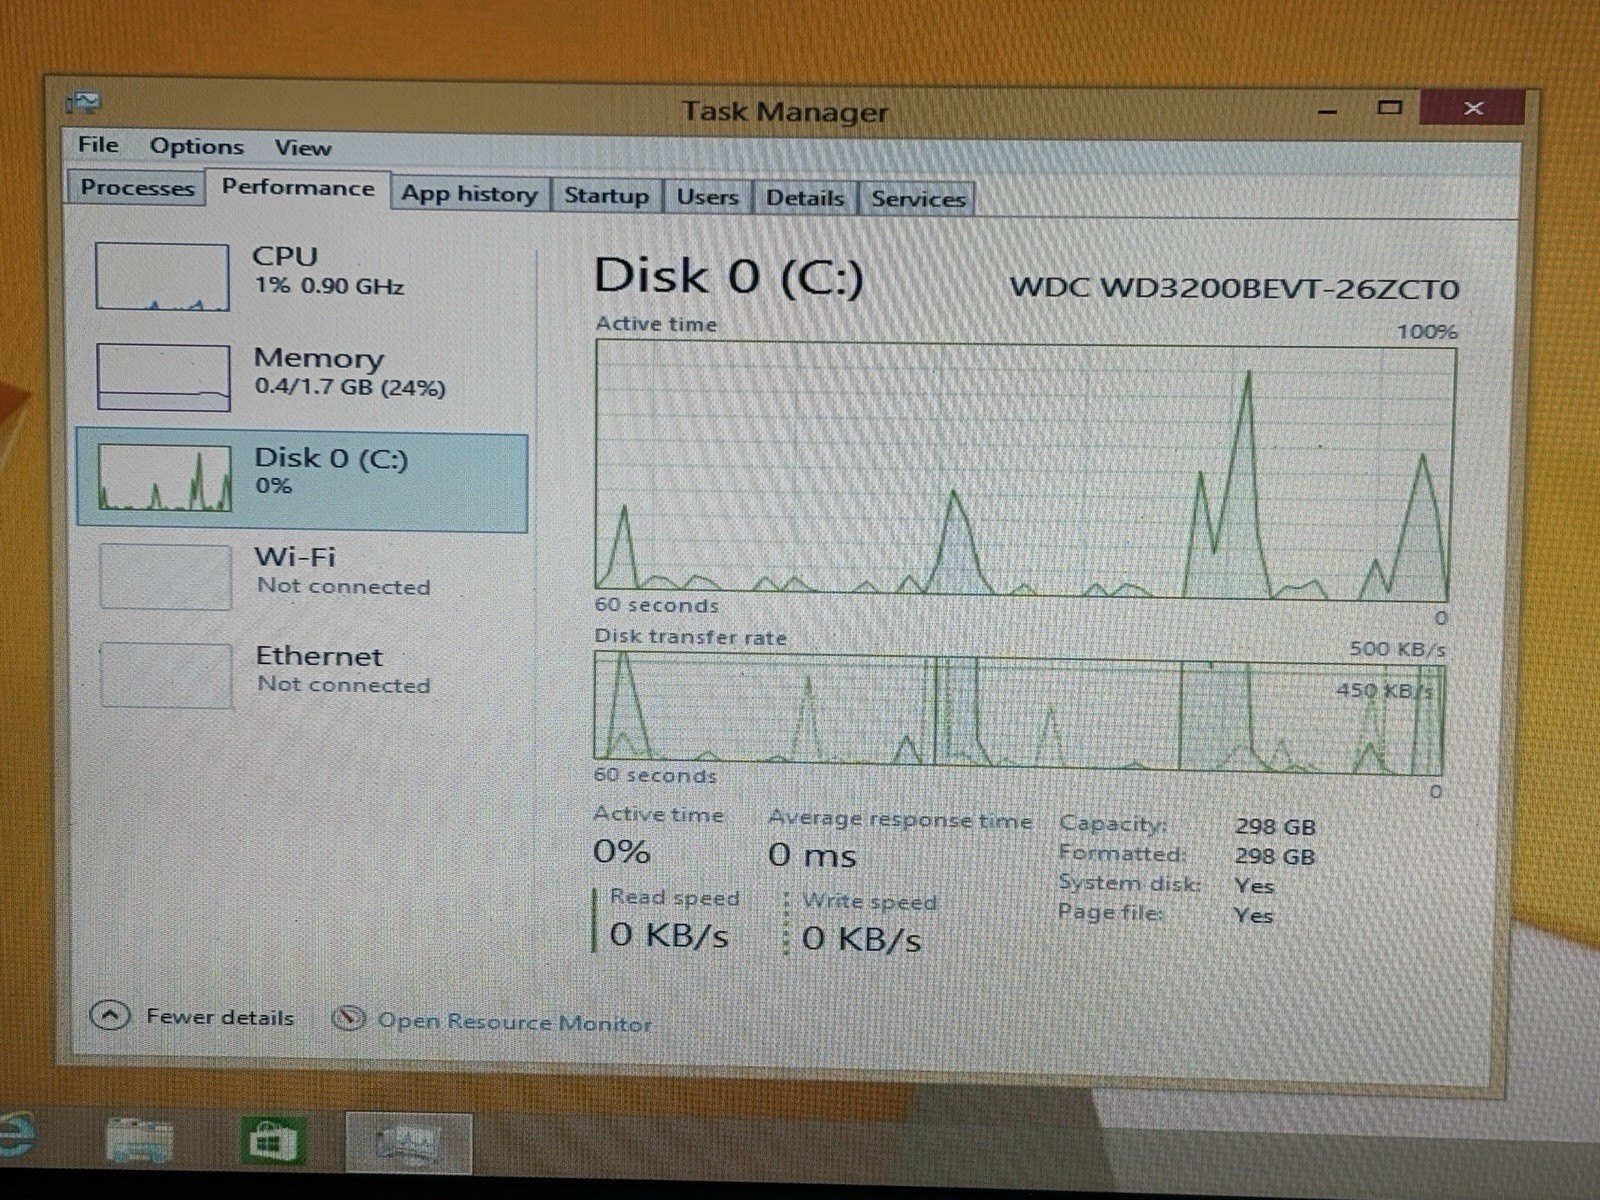This screenshot has height=1200, width=1600.
Task: Click the CPU mini graph thumbnail
Action: [x=162, y=276]
